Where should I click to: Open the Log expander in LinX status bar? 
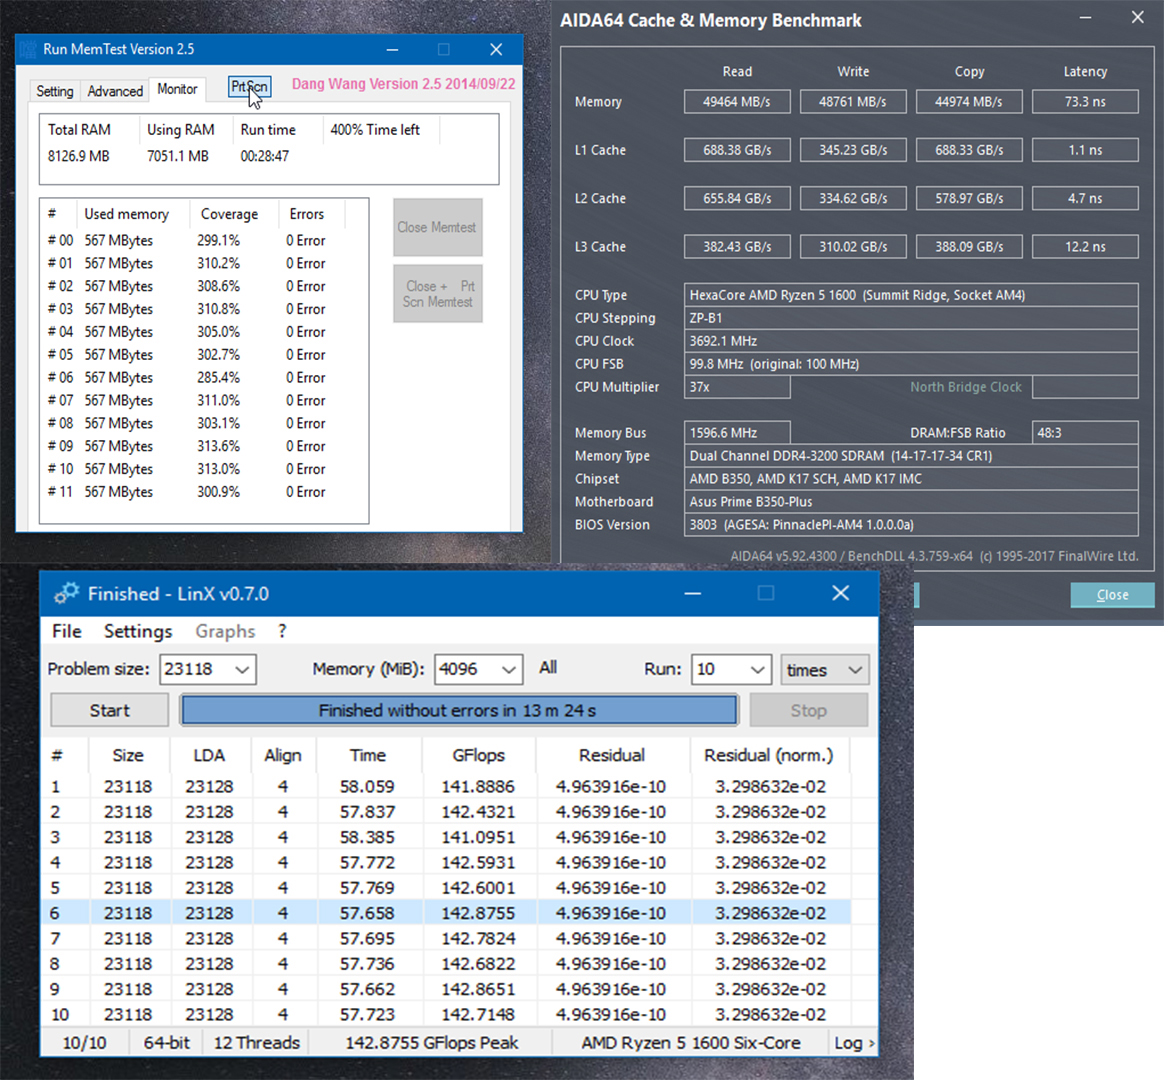854,1043
